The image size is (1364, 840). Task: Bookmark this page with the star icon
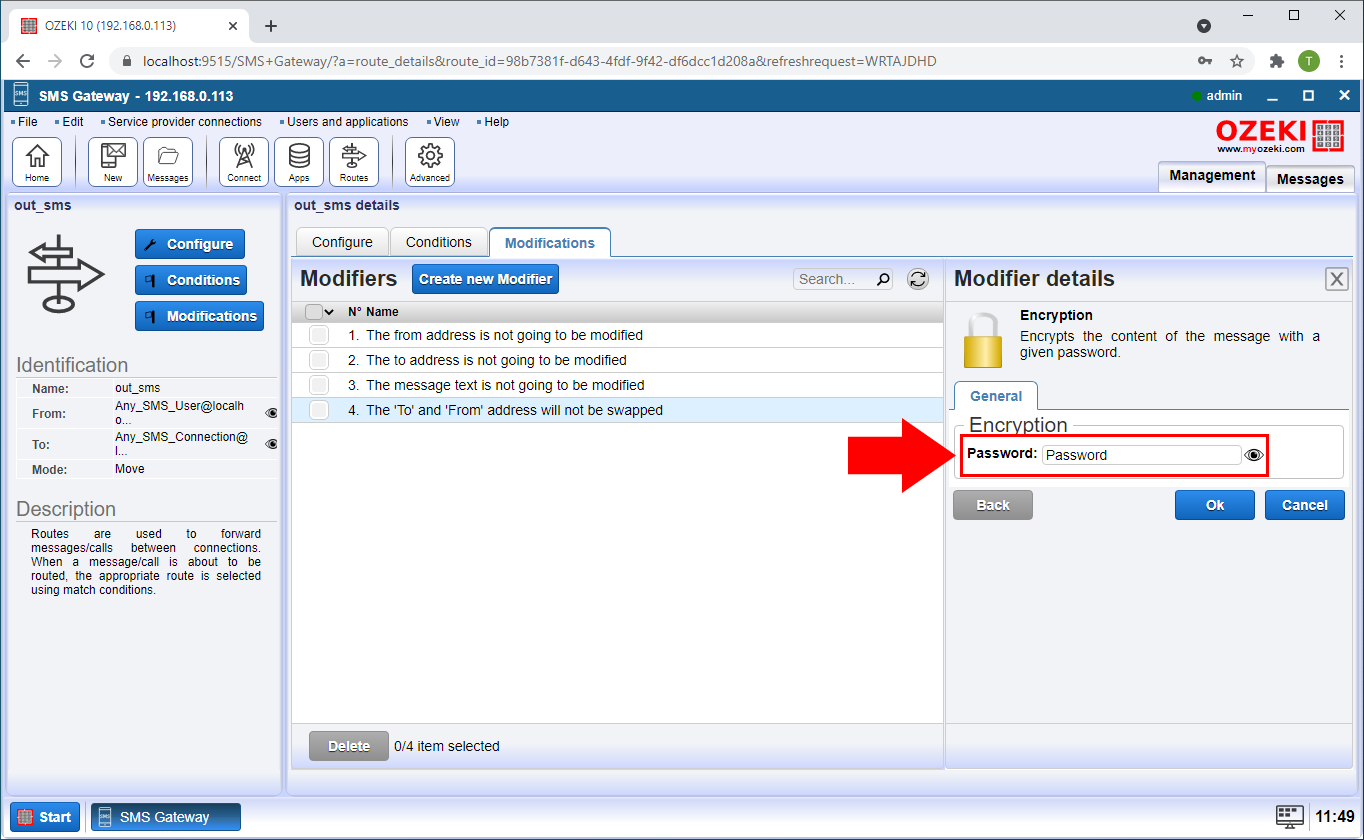pos(1237,61)
